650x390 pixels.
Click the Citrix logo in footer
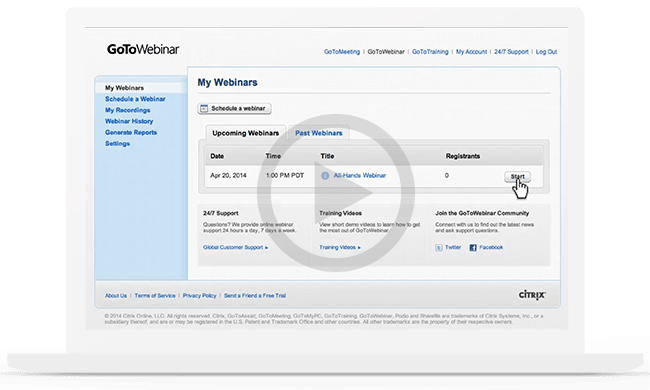pyautogui.click(x=532, y=295)
